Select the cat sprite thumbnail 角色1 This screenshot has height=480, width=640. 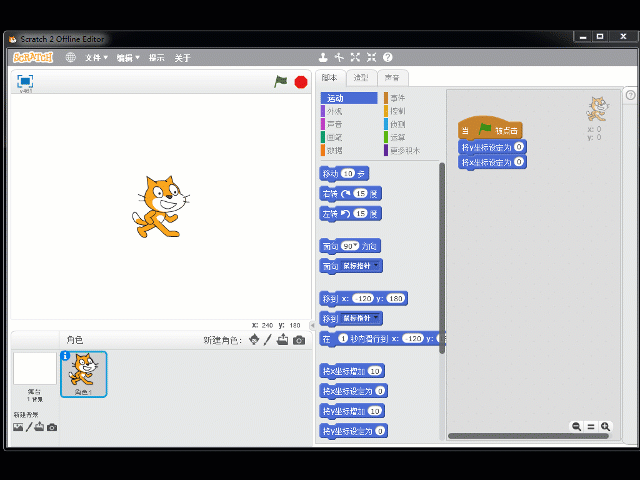point(84,374)
